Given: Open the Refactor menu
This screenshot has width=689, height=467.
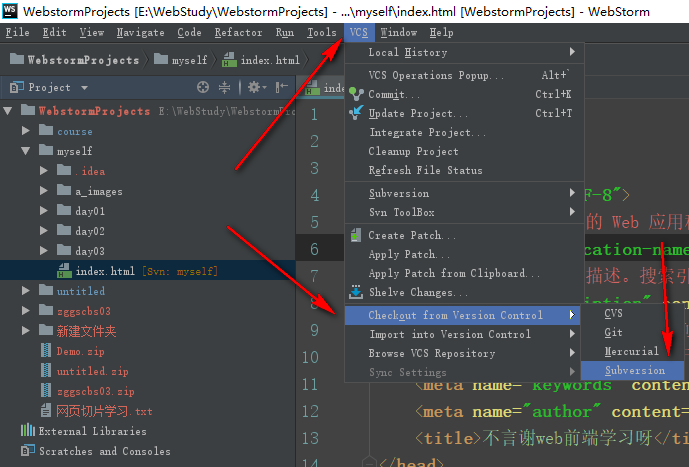Looking at the screenshot, I should tap(238, 33).
